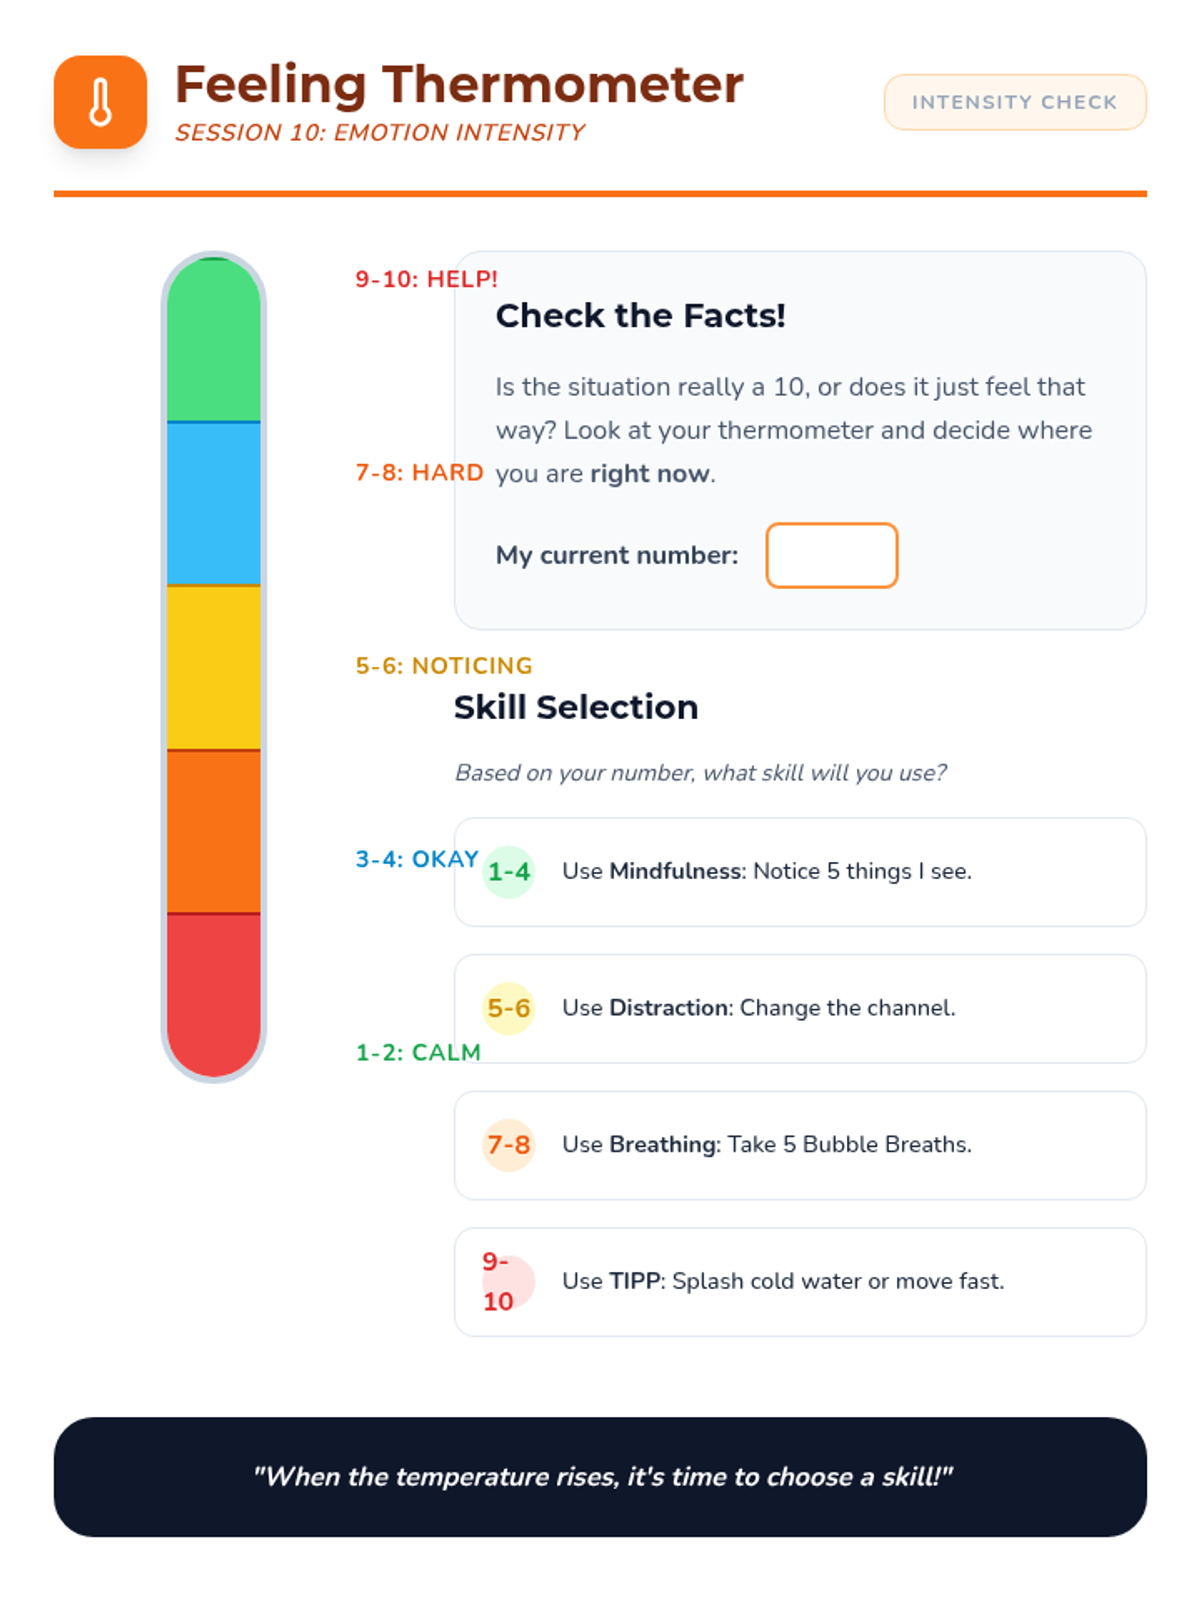Choose the Mindfulness skill card

(x=800, y=872)
